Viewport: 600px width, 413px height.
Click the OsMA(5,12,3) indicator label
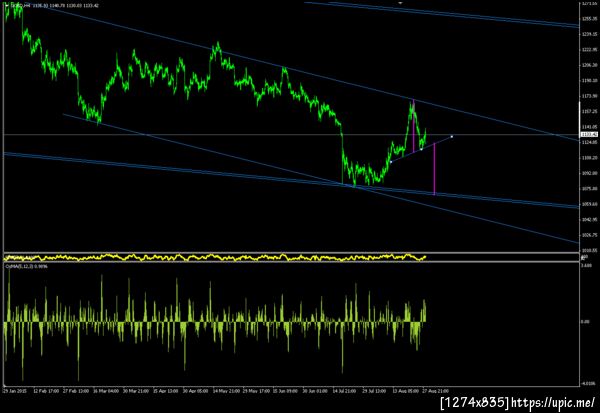26,266
